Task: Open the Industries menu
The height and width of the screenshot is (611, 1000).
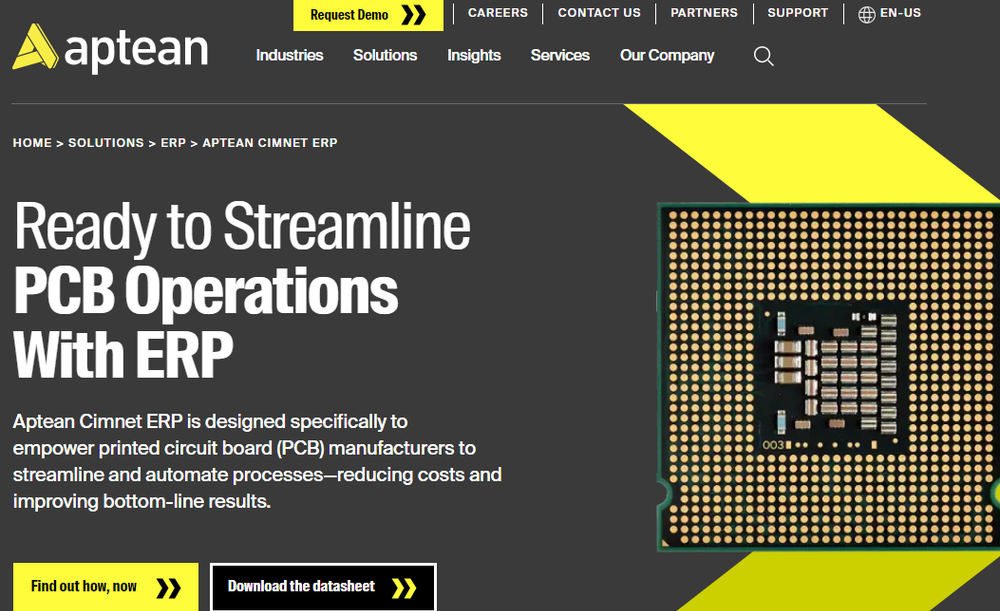Action: click(290, 55)
